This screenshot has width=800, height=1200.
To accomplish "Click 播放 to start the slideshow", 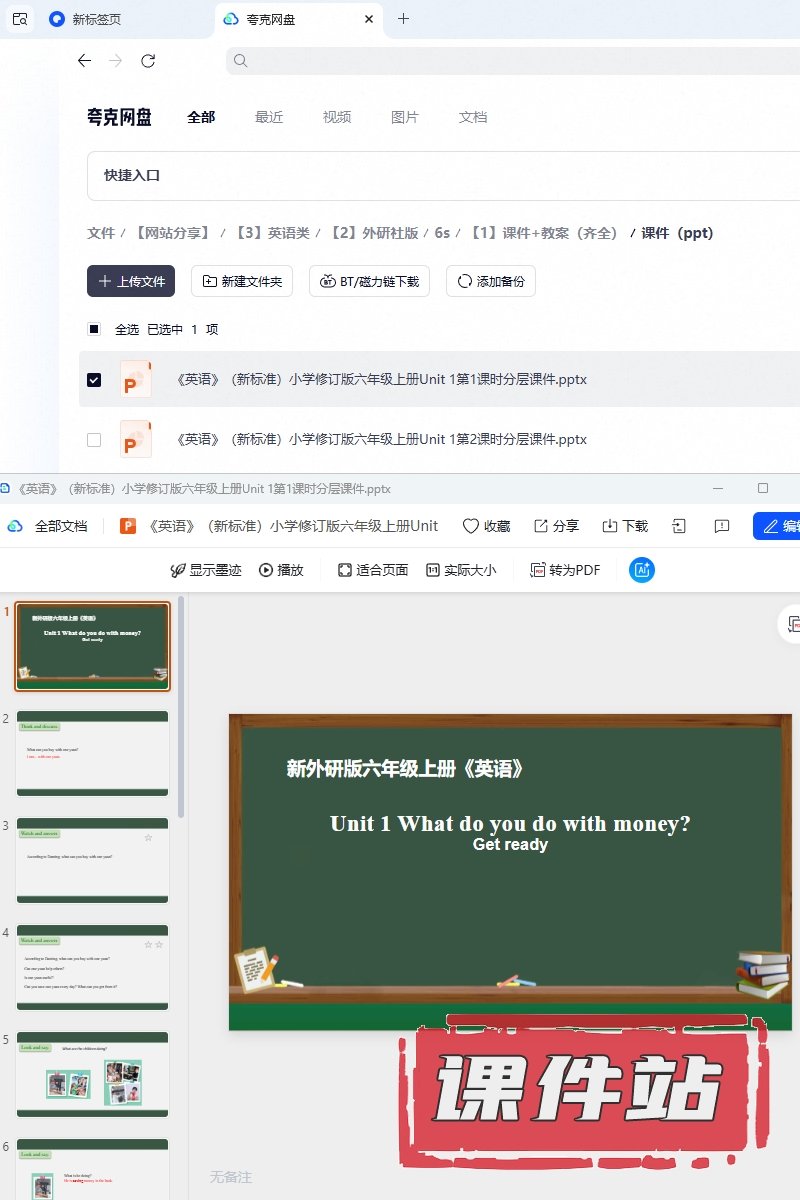I will (281, 570).
